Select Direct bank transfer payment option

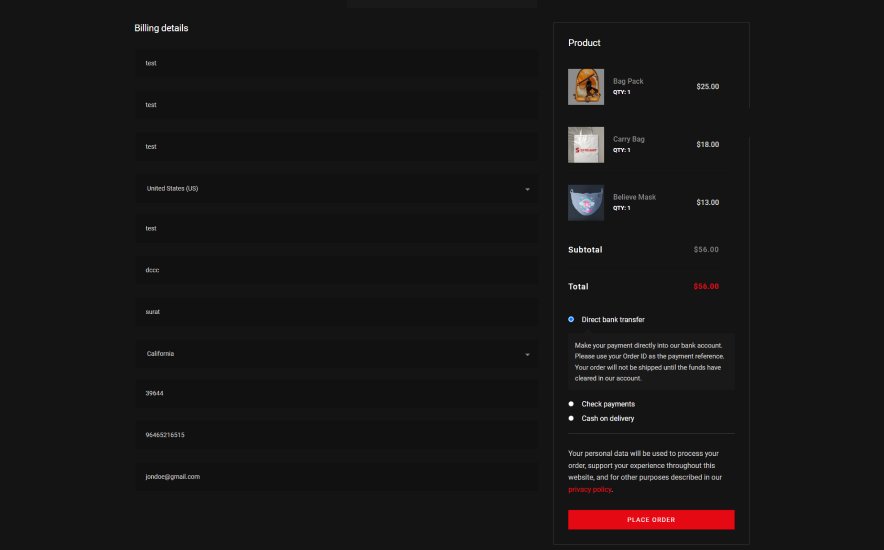(571, 320)
